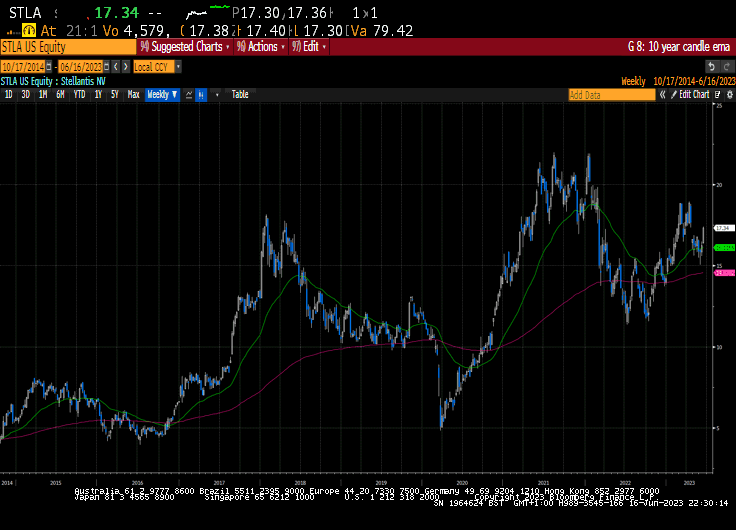
Task: Open the Suggested Charts menu
Action: click(x=185, y=46)
